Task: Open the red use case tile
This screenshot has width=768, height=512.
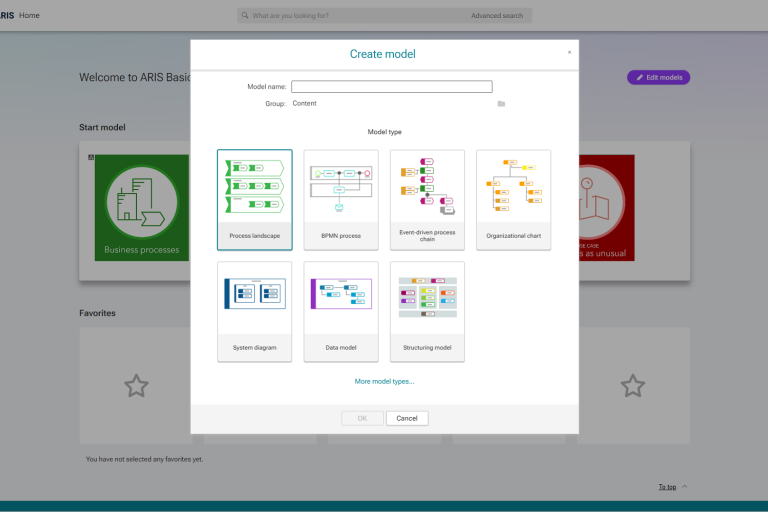Action: click(606, 208)
